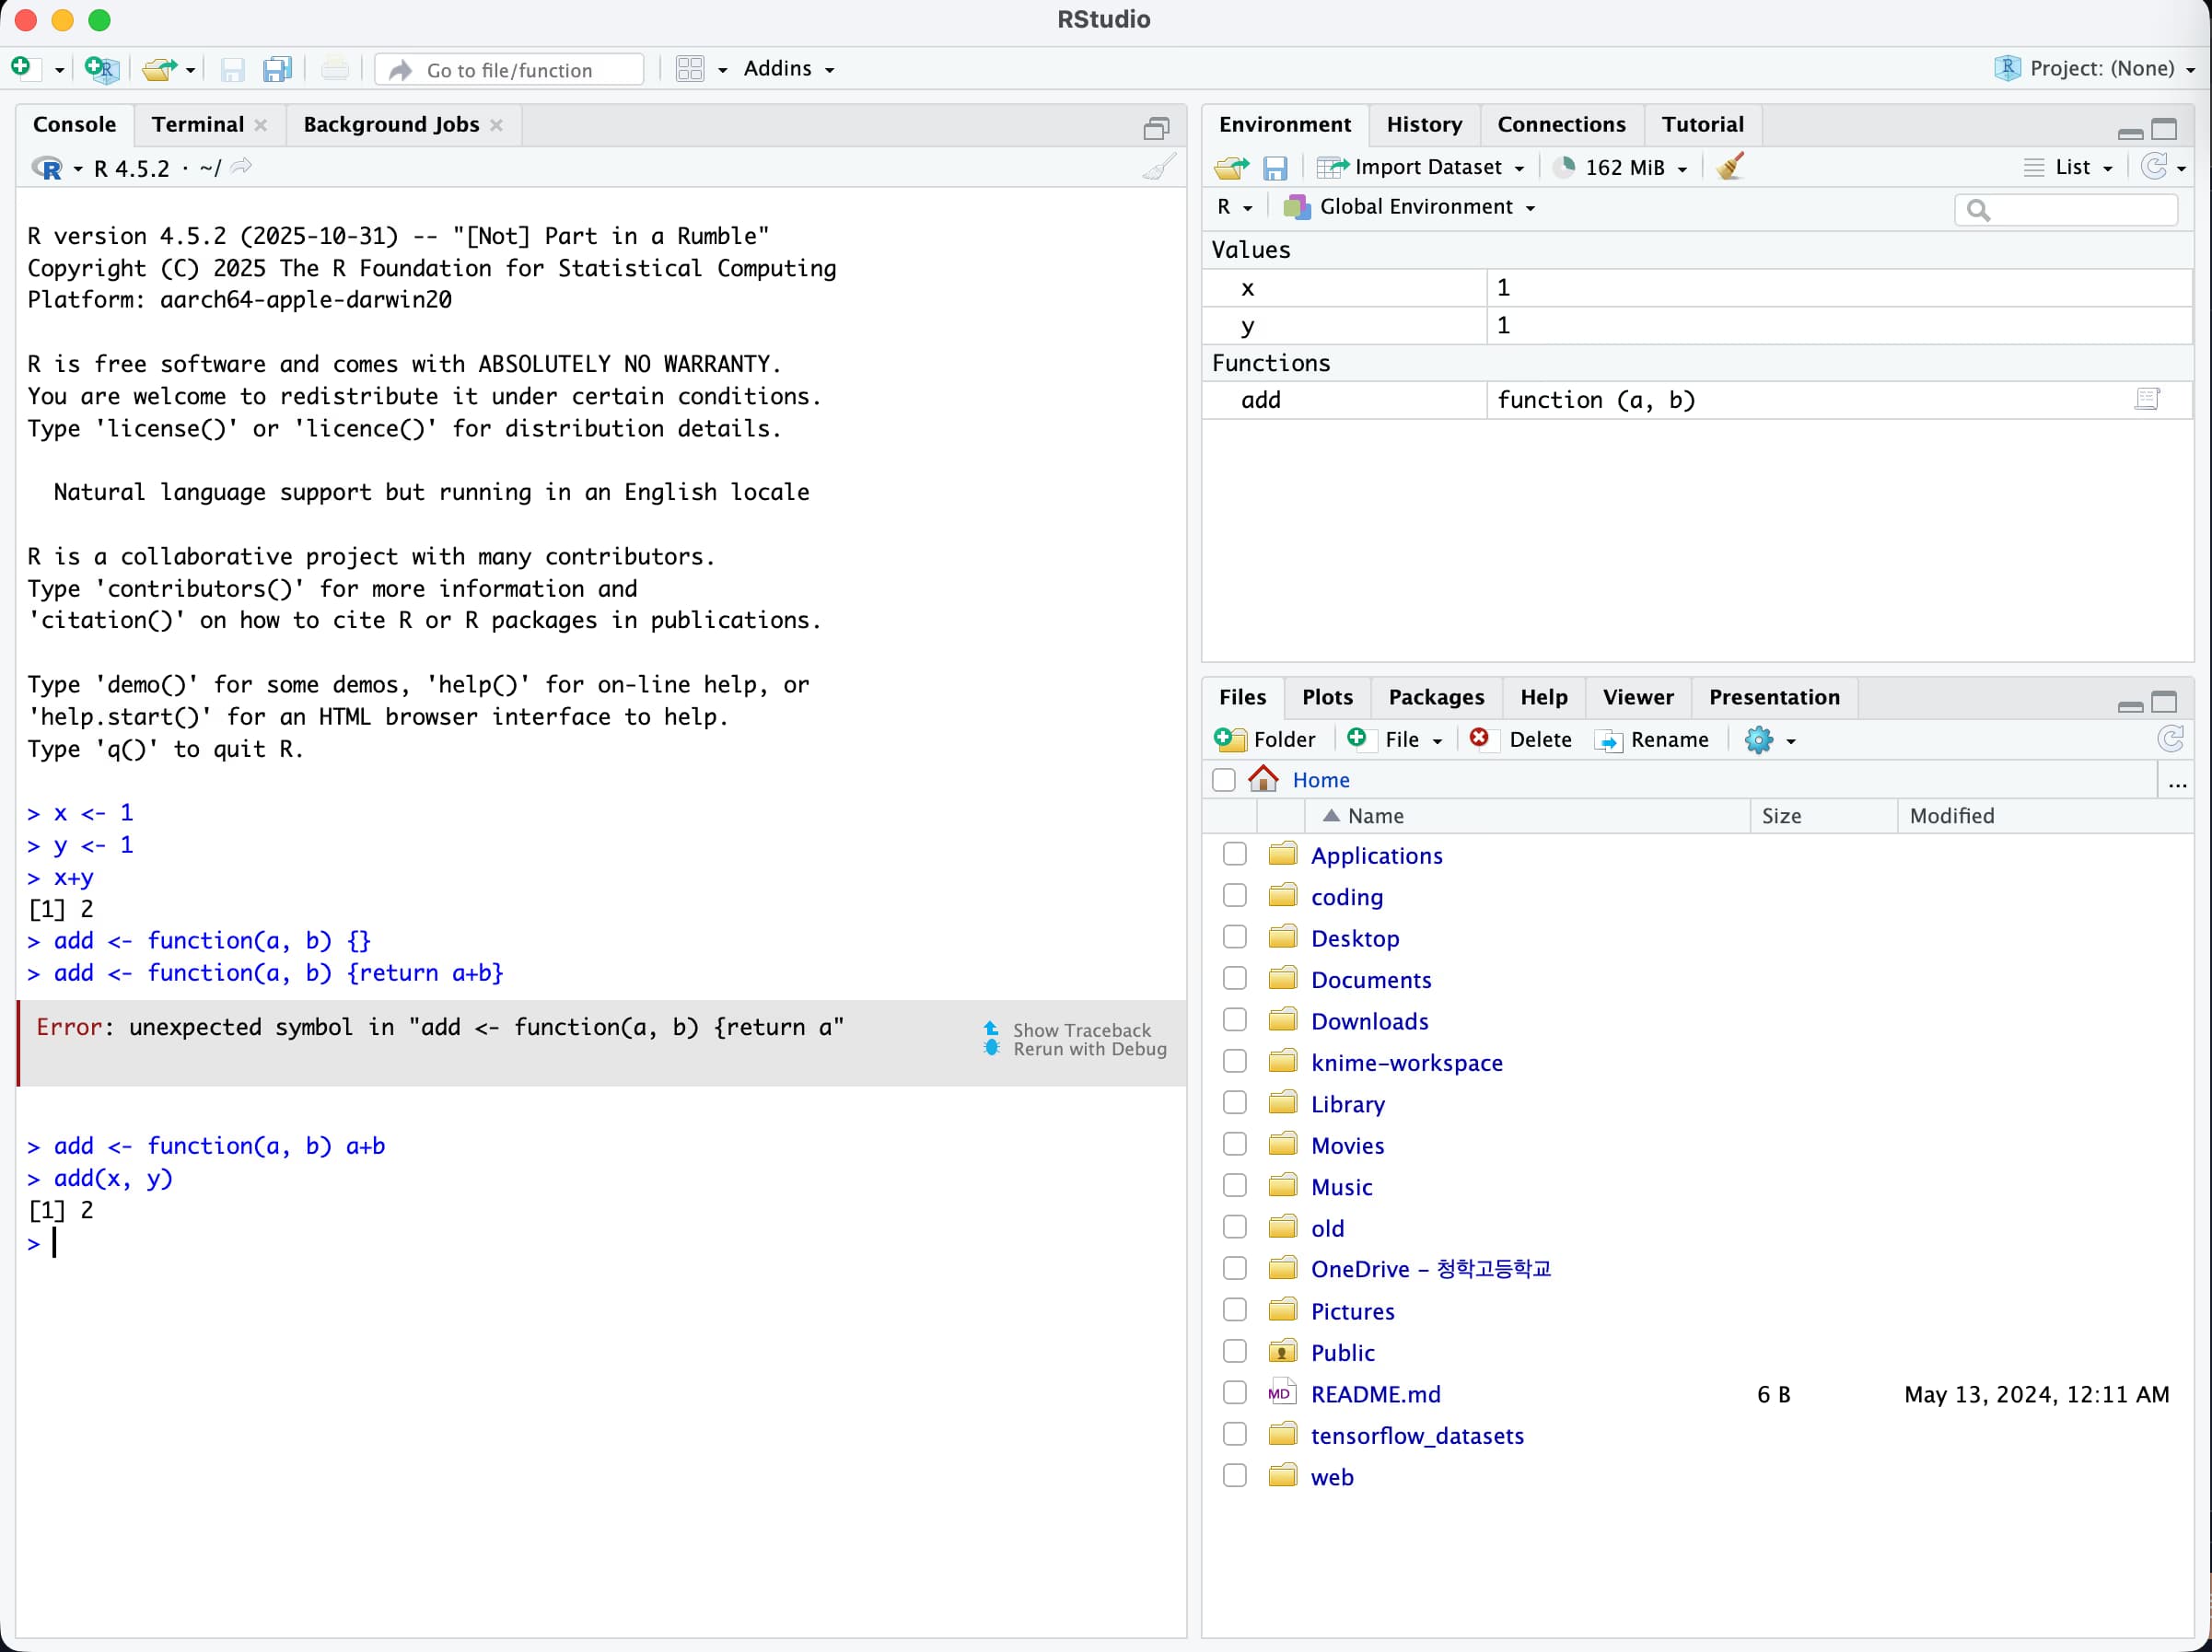2212x1652 pixels.
Task: Click the Create a Project icon
Action: click(101, 68)
